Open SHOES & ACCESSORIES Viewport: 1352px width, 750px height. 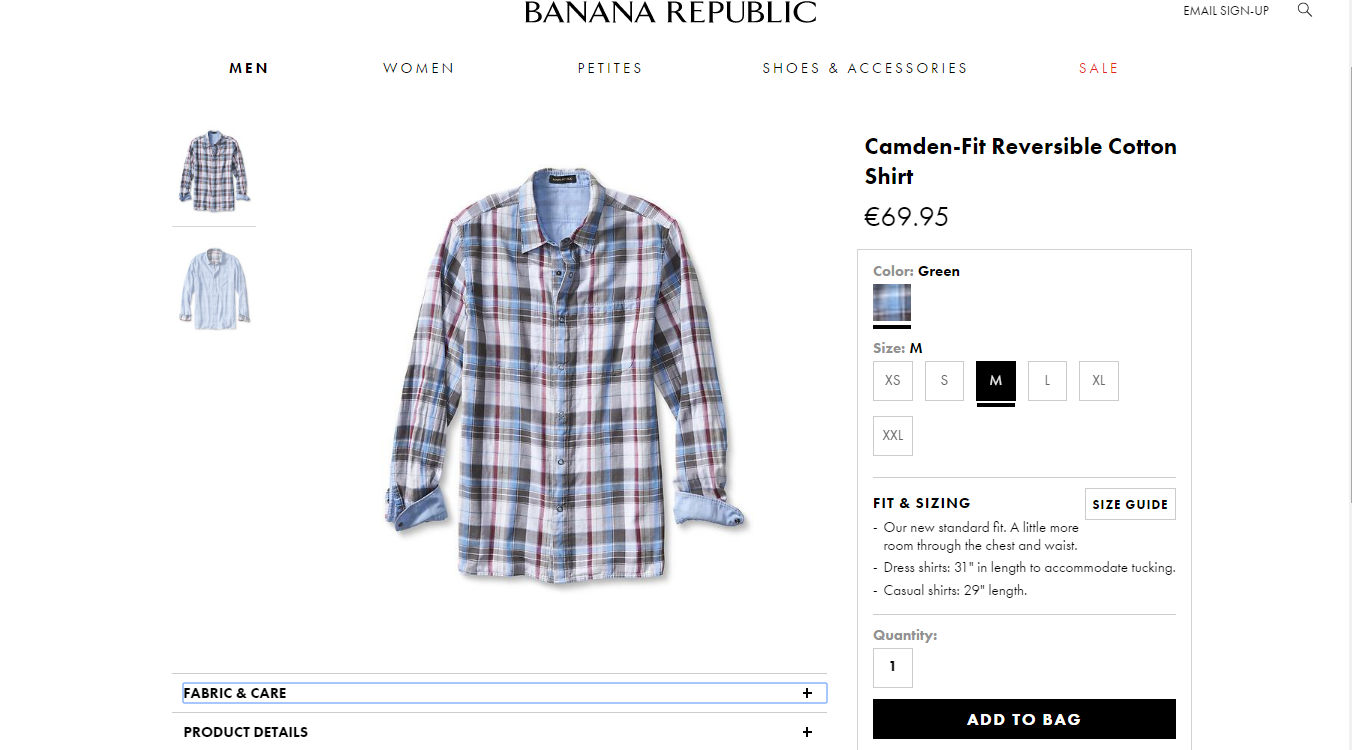(864, 68)
